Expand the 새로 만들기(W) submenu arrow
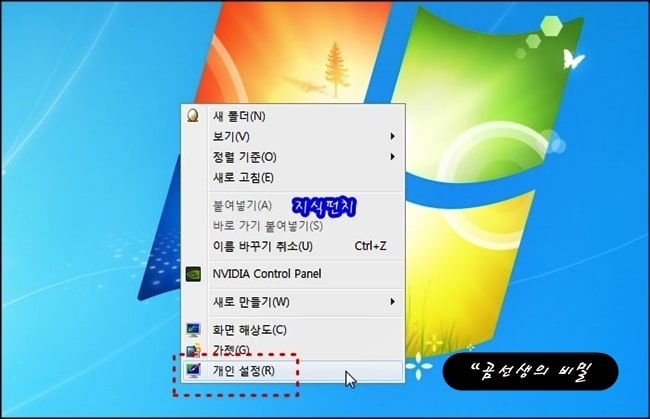 click(392, 302)
